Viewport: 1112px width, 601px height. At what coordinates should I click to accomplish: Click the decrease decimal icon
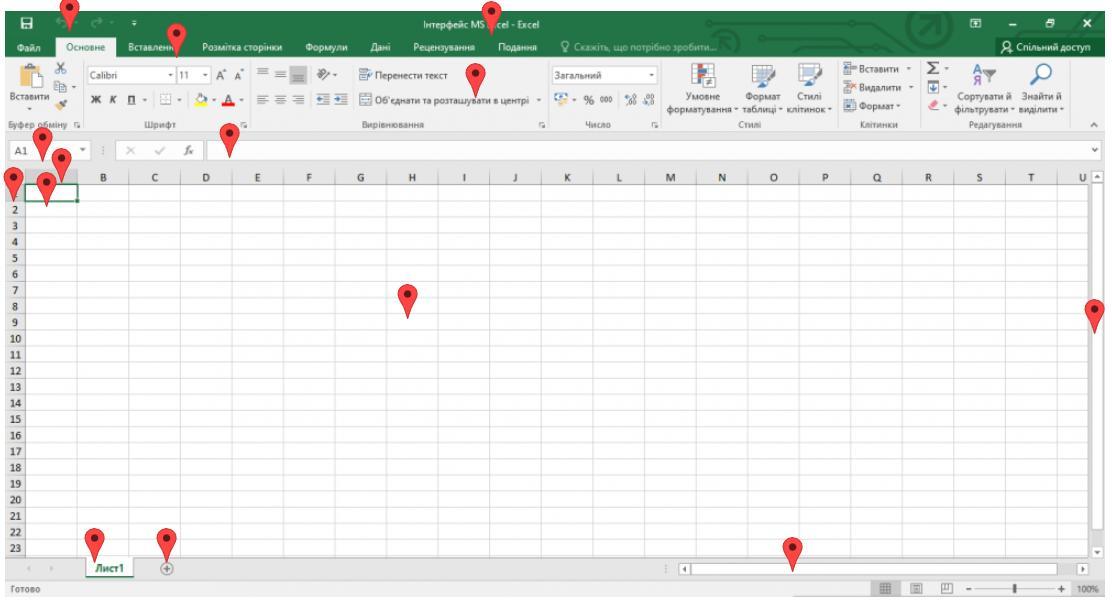point(648,100)
